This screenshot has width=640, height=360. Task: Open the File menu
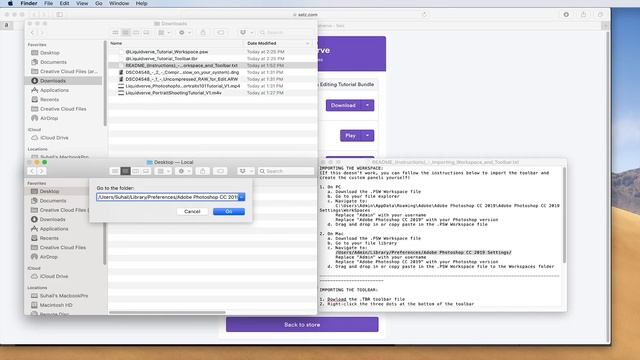coord(48,3)
